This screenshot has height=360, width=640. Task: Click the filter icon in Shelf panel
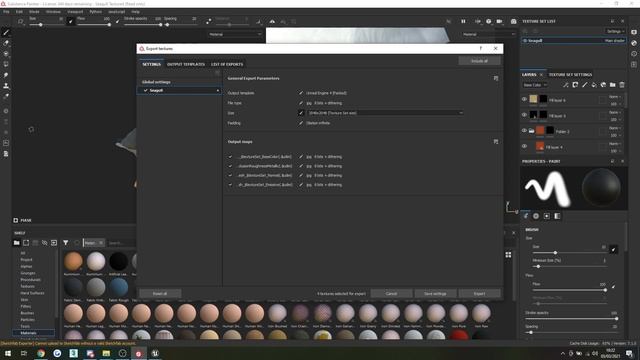(x=65, y=243)
